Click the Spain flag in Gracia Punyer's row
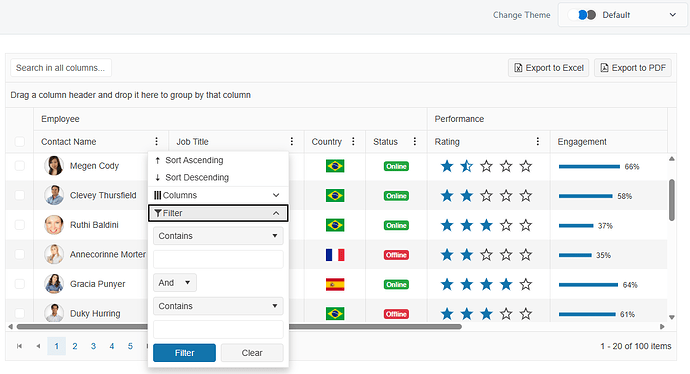 [335, 284]
